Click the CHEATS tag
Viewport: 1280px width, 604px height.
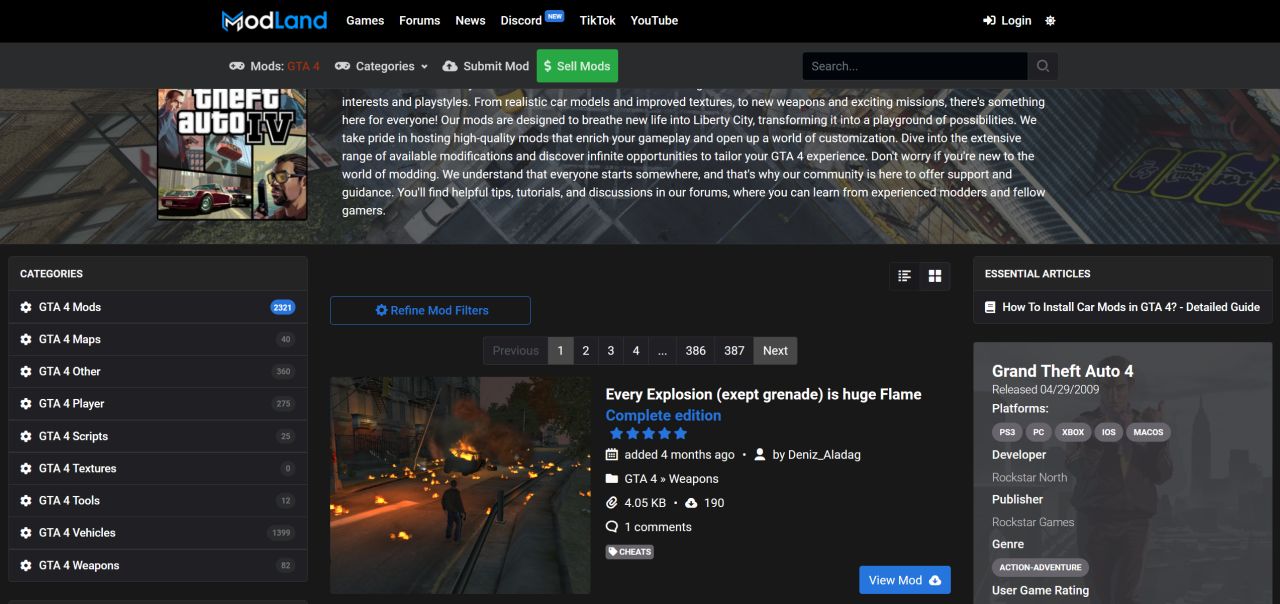(629, 552)
